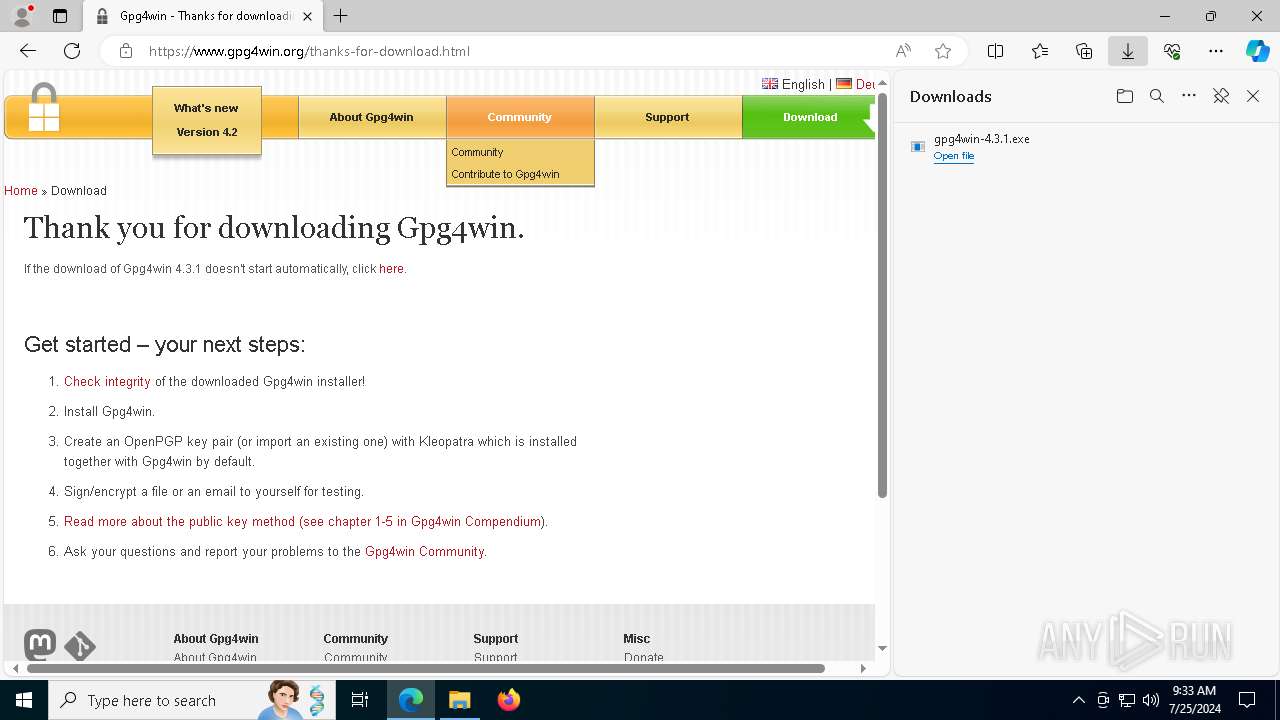Launch Firefox from taskbar
This screenshot has width=1280, height=720.
click(x=509, y=700)
